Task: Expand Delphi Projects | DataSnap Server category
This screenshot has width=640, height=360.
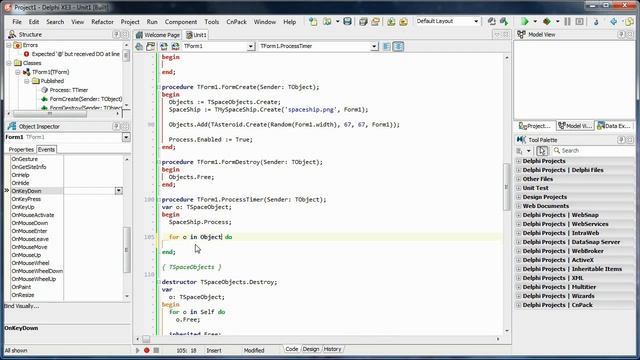Action: [518, 242]
